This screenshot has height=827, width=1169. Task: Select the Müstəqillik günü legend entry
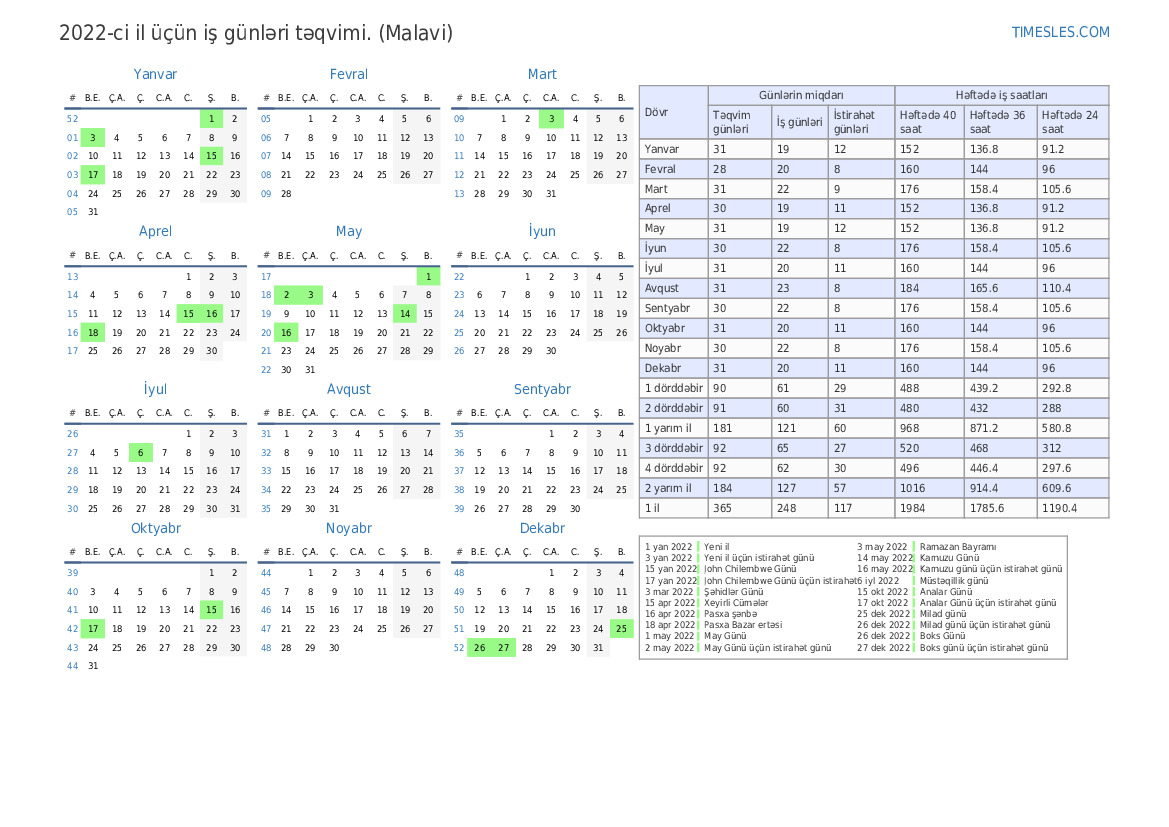953,580
